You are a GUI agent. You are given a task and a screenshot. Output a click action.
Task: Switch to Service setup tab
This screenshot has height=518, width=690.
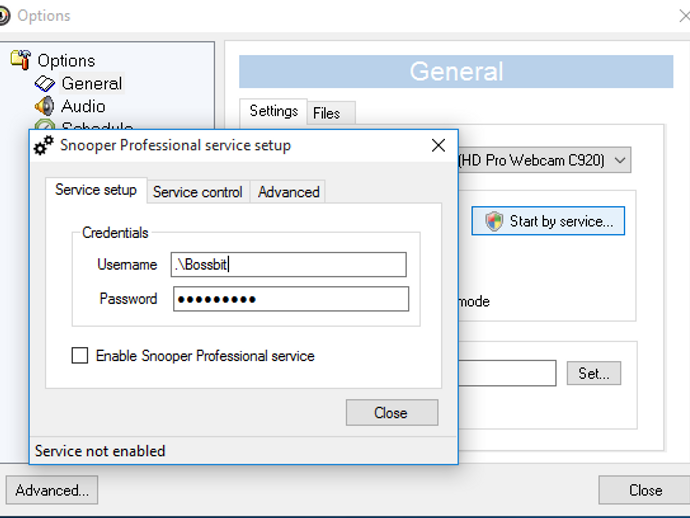click(x=96, y=190)
